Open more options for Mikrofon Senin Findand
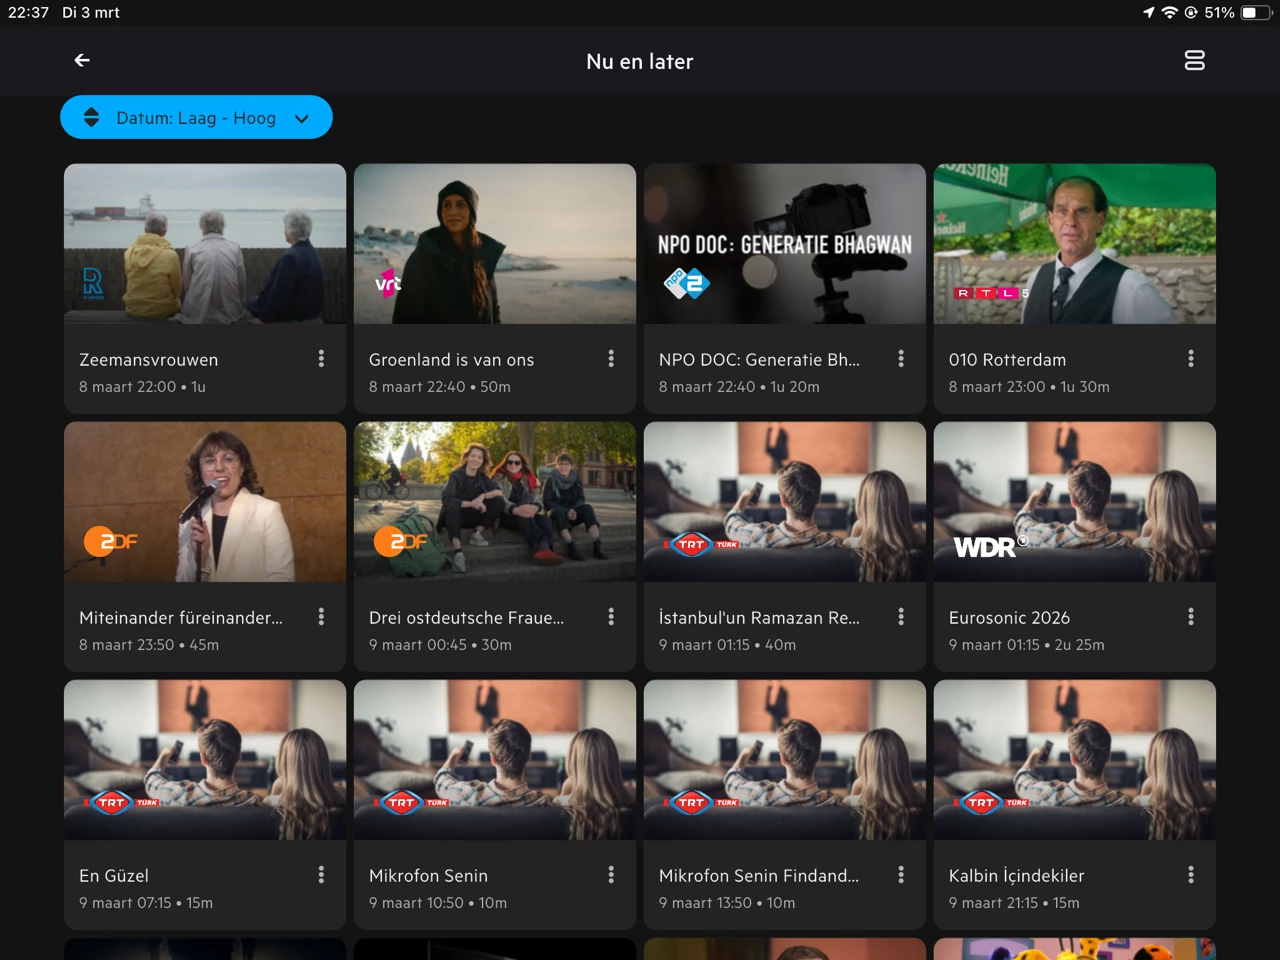This screenshot has height=960, width=1280. click(x=901, y=875)
